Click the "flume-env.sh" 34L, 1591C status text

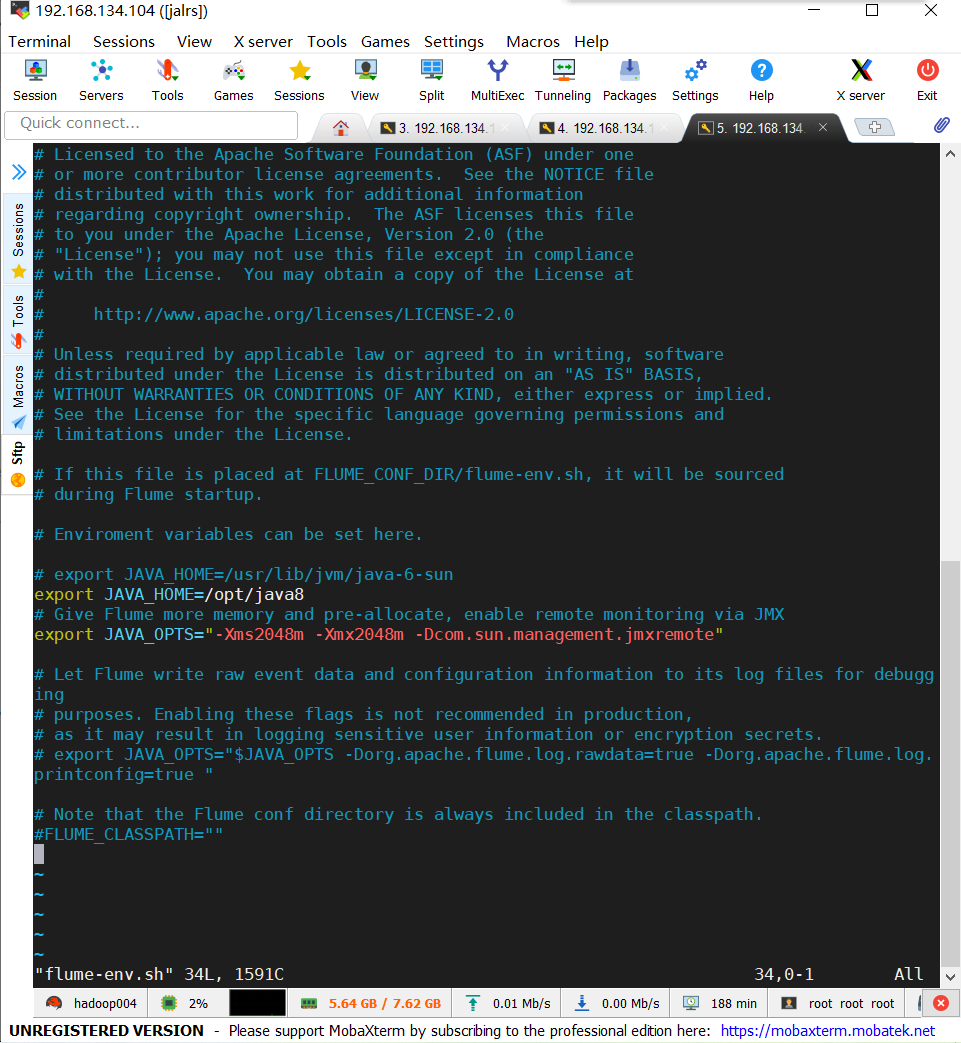coord(159,974)
